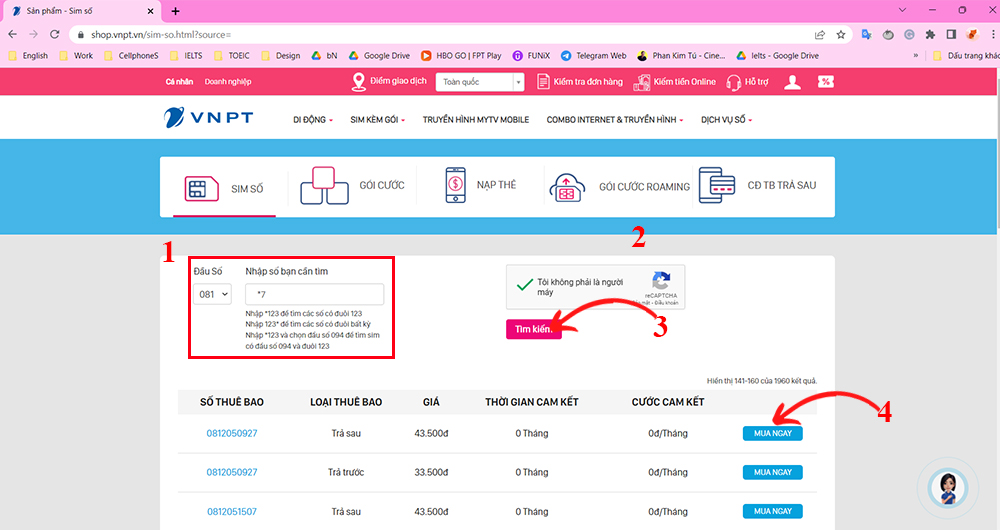Open the Extensions puzzle menu

coord(930,34)
